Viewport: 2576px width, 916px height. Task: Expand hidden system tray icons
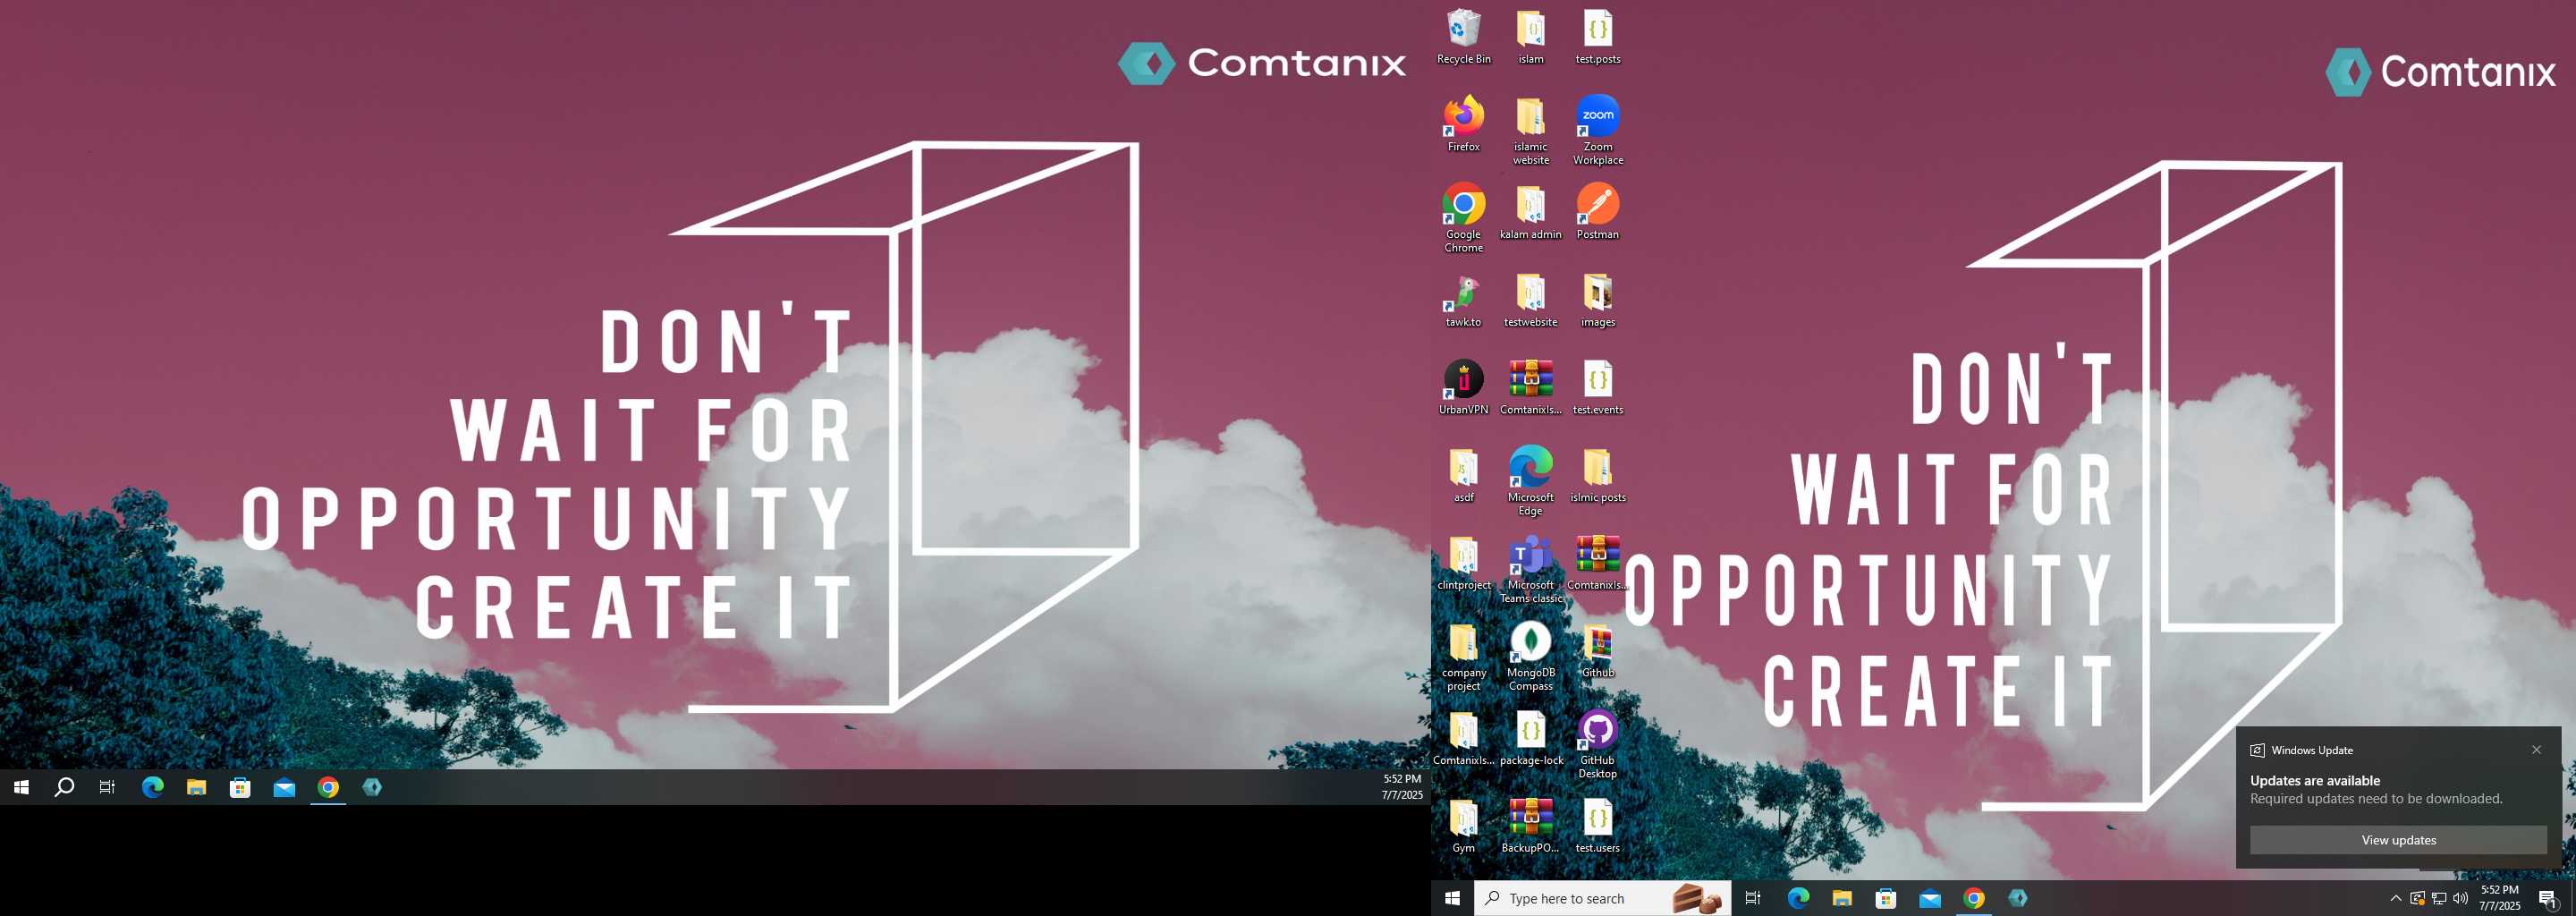(2395, 898)
